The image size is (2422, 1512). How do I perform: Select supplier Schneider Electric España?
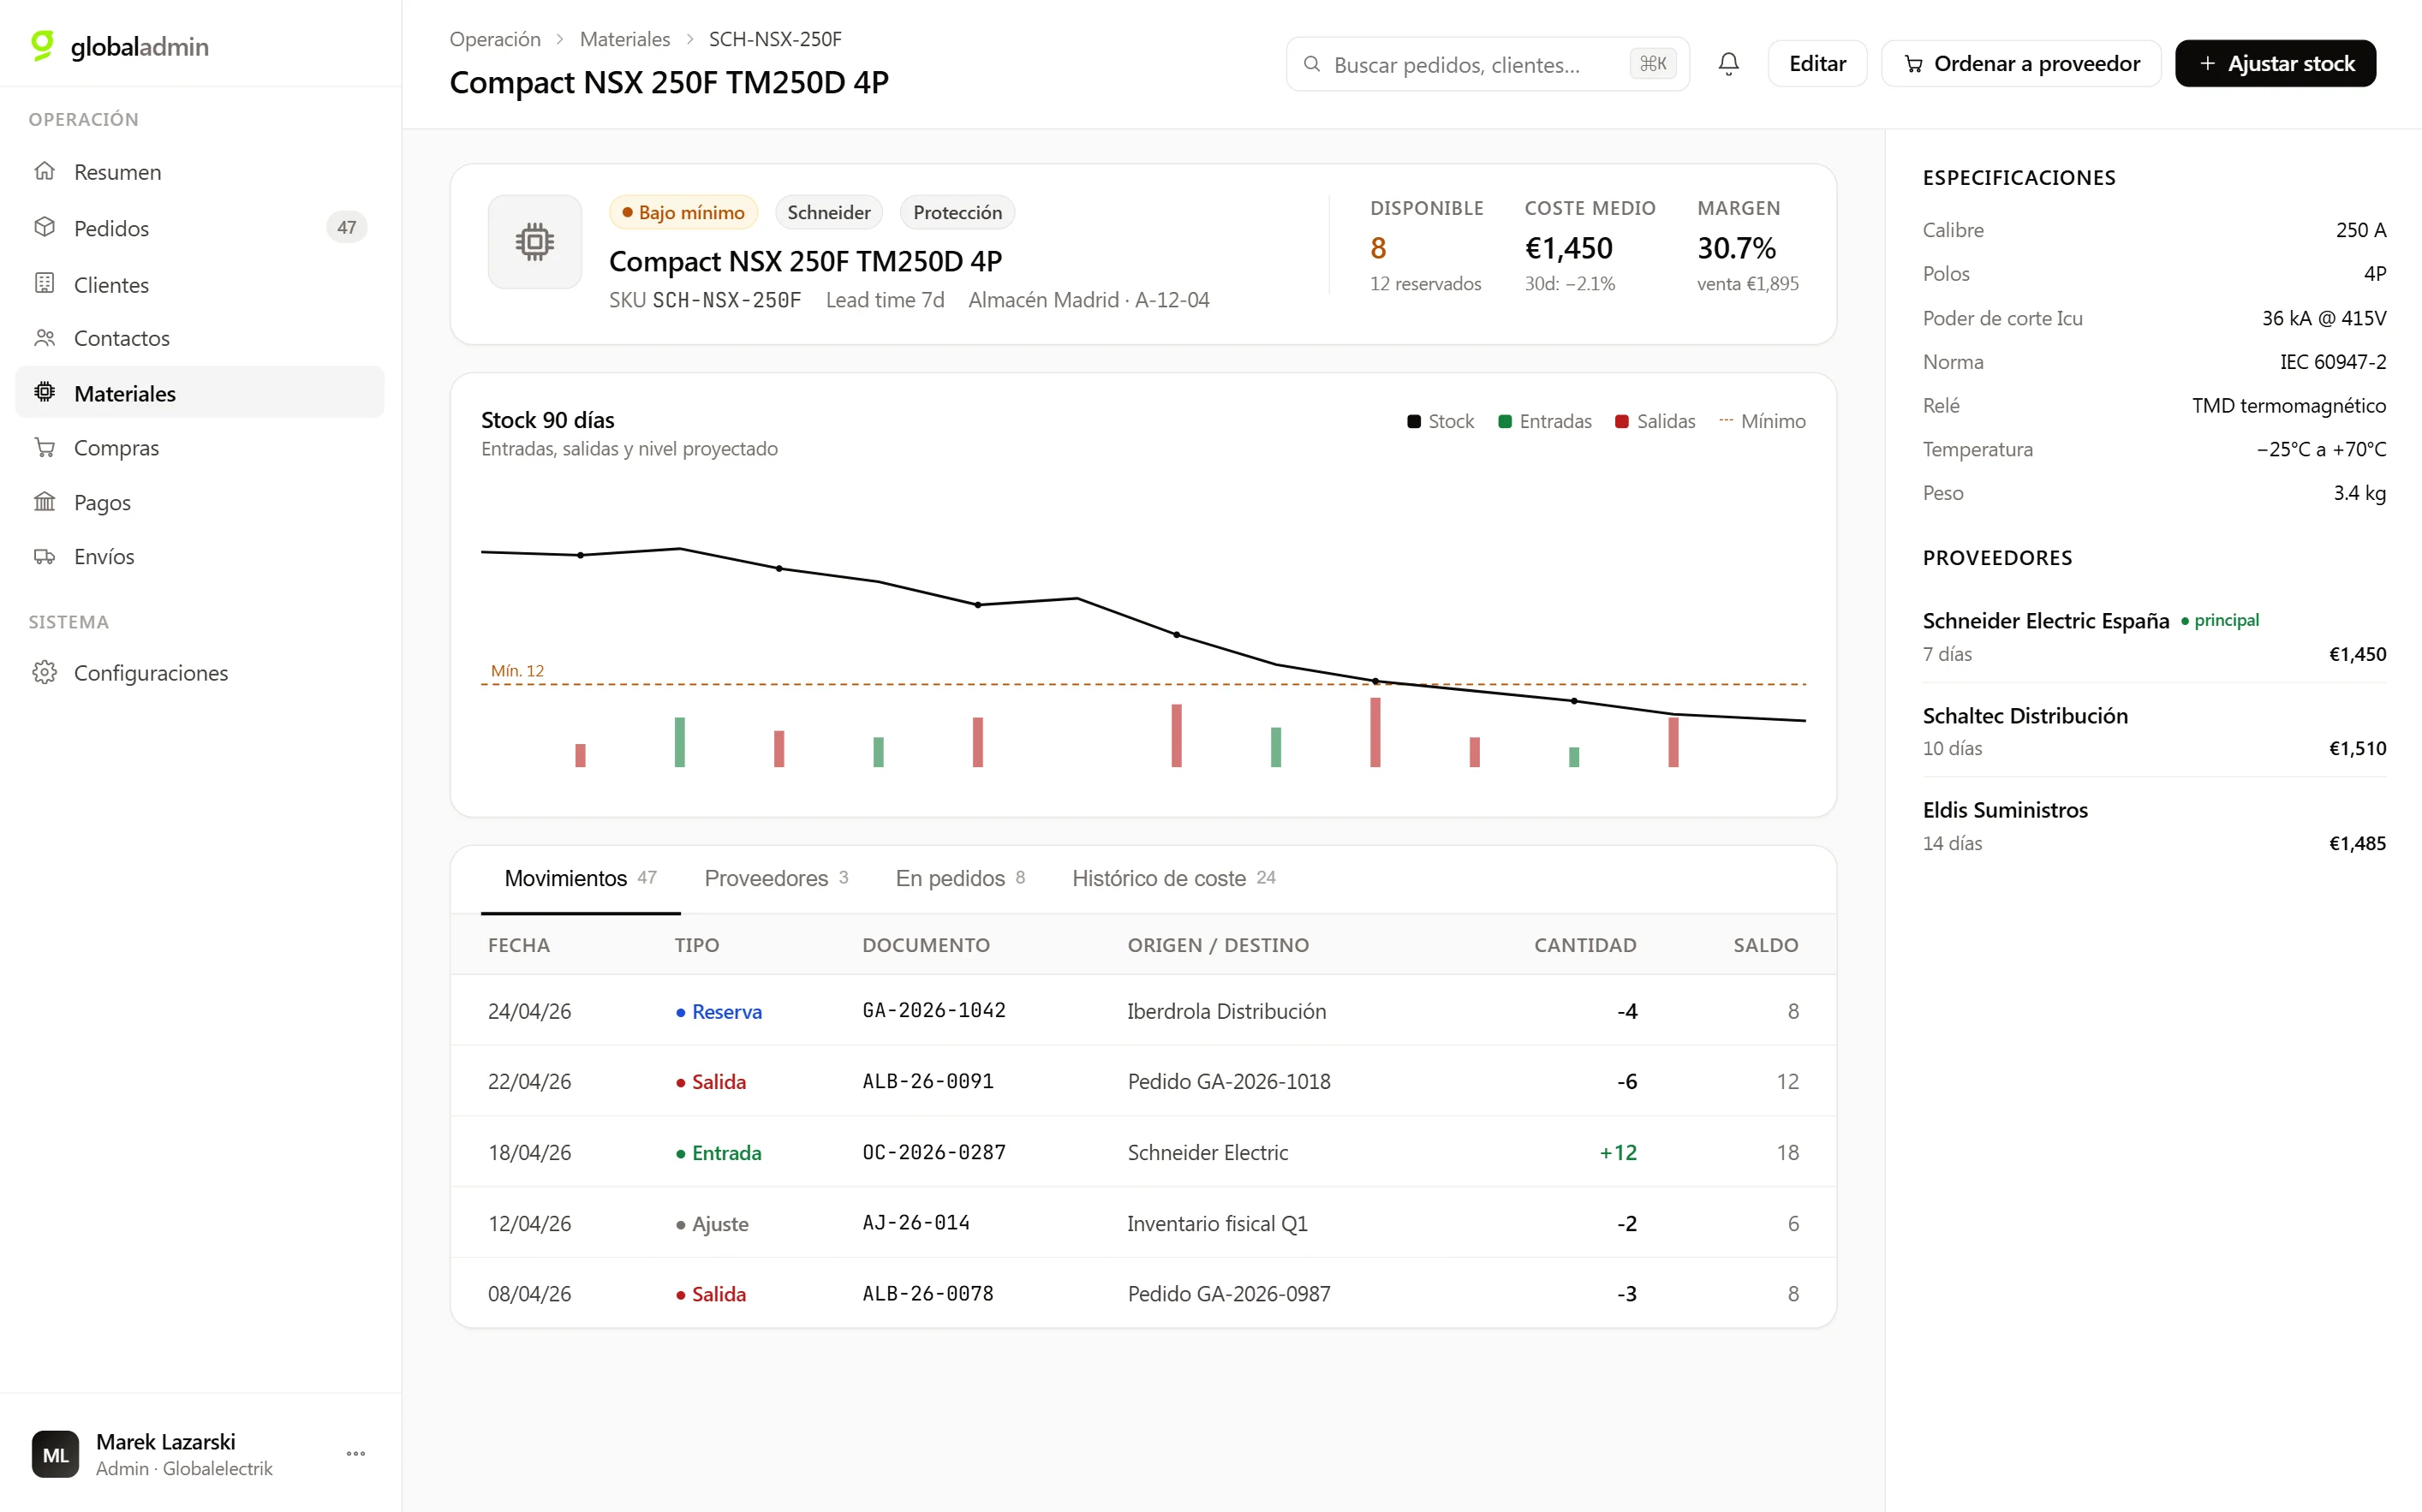tap(2154, 636)
